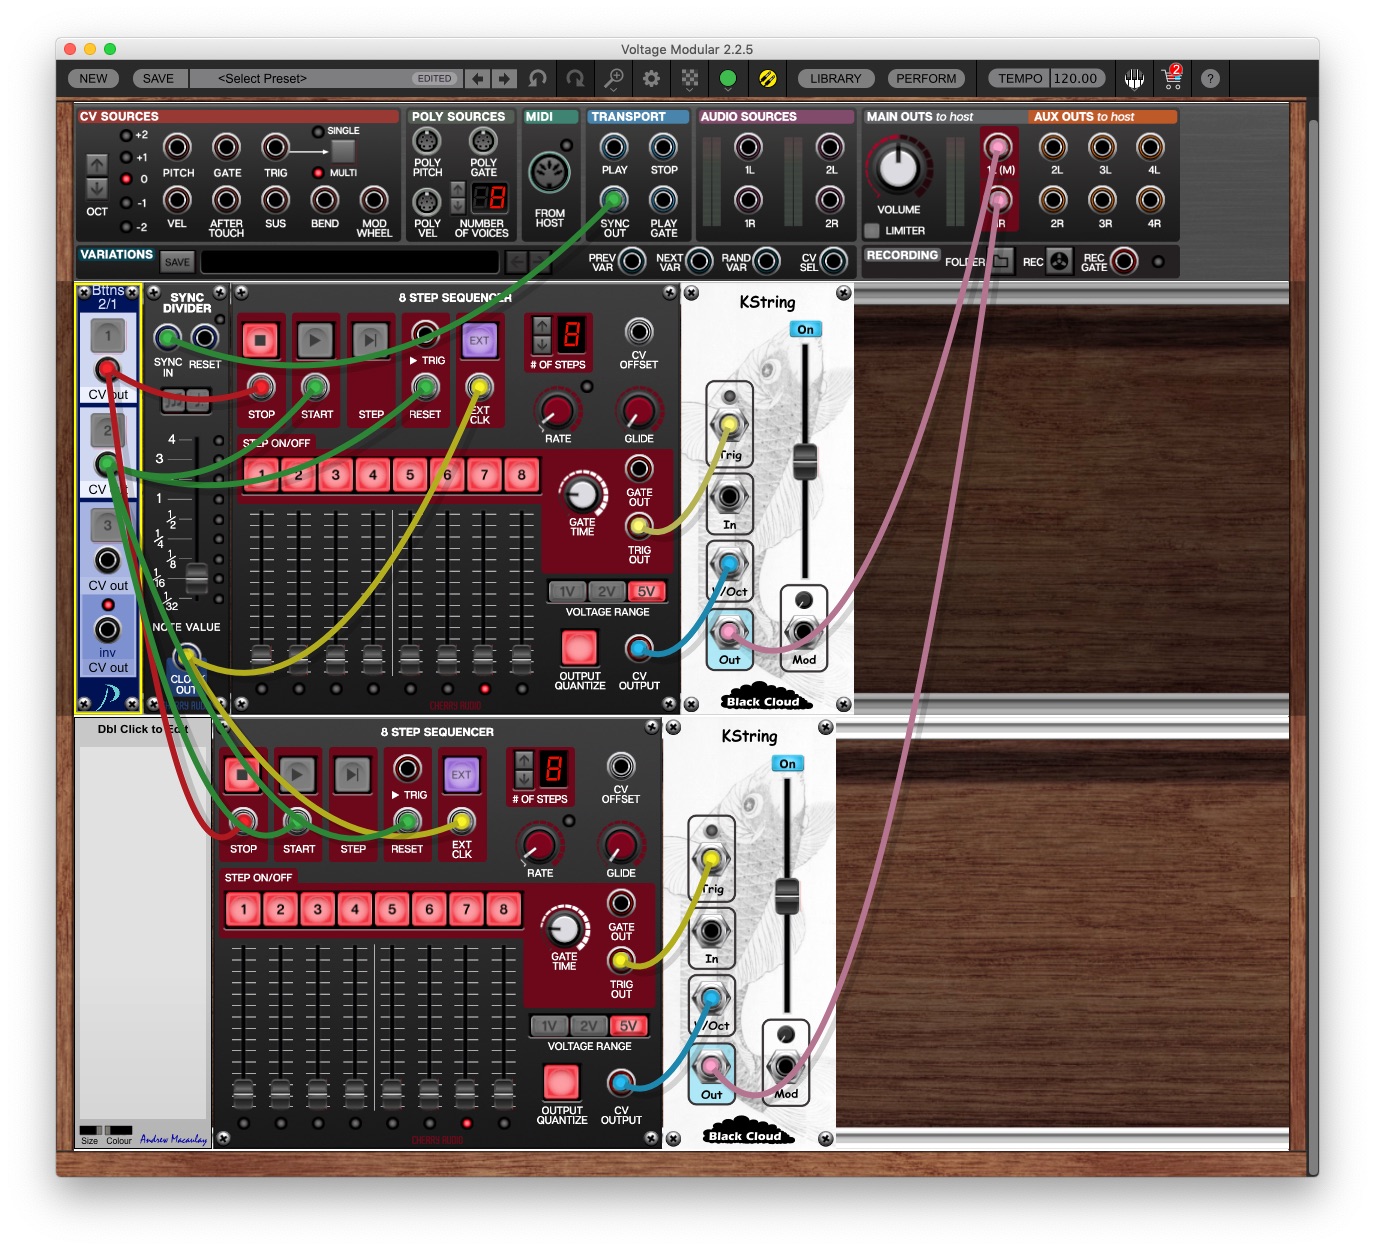Increase number of steps on top sequencer
The height and width of the screenshot is (1251, 1375).
(x=541, y=325)
